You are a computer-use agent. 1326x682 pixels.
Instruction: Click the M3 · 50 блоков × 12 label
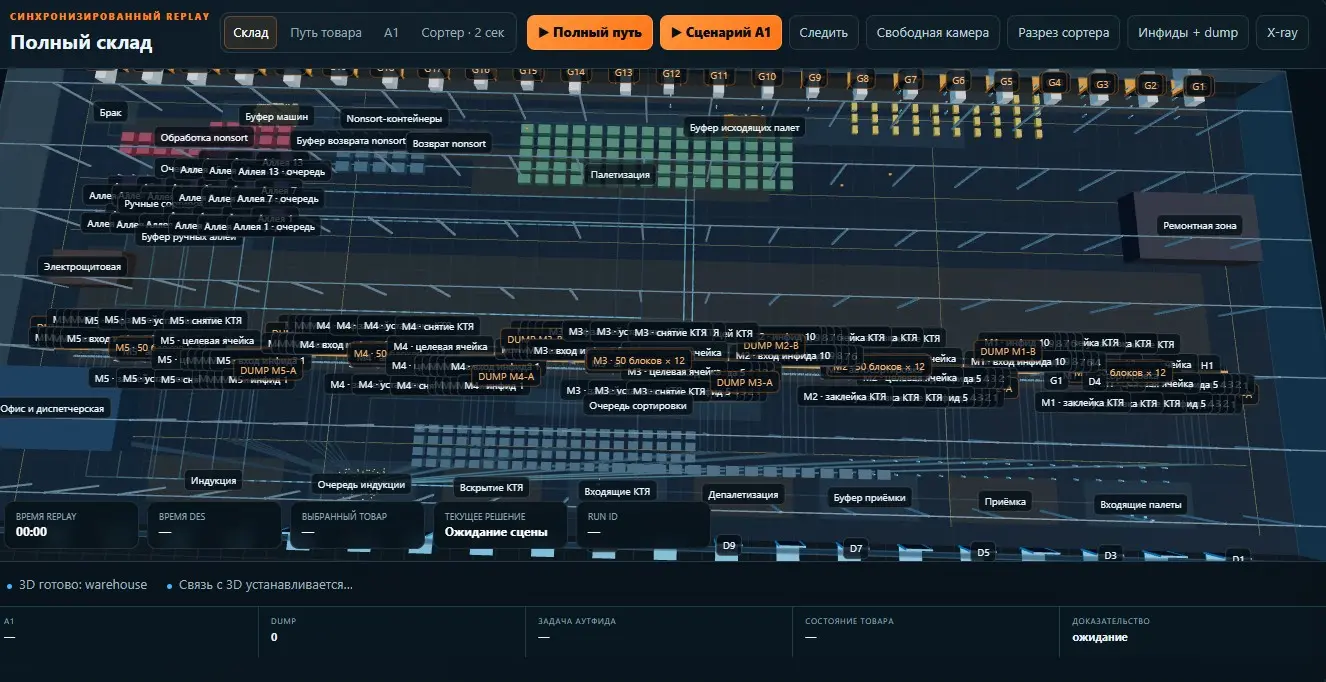[x=639, y=360]
